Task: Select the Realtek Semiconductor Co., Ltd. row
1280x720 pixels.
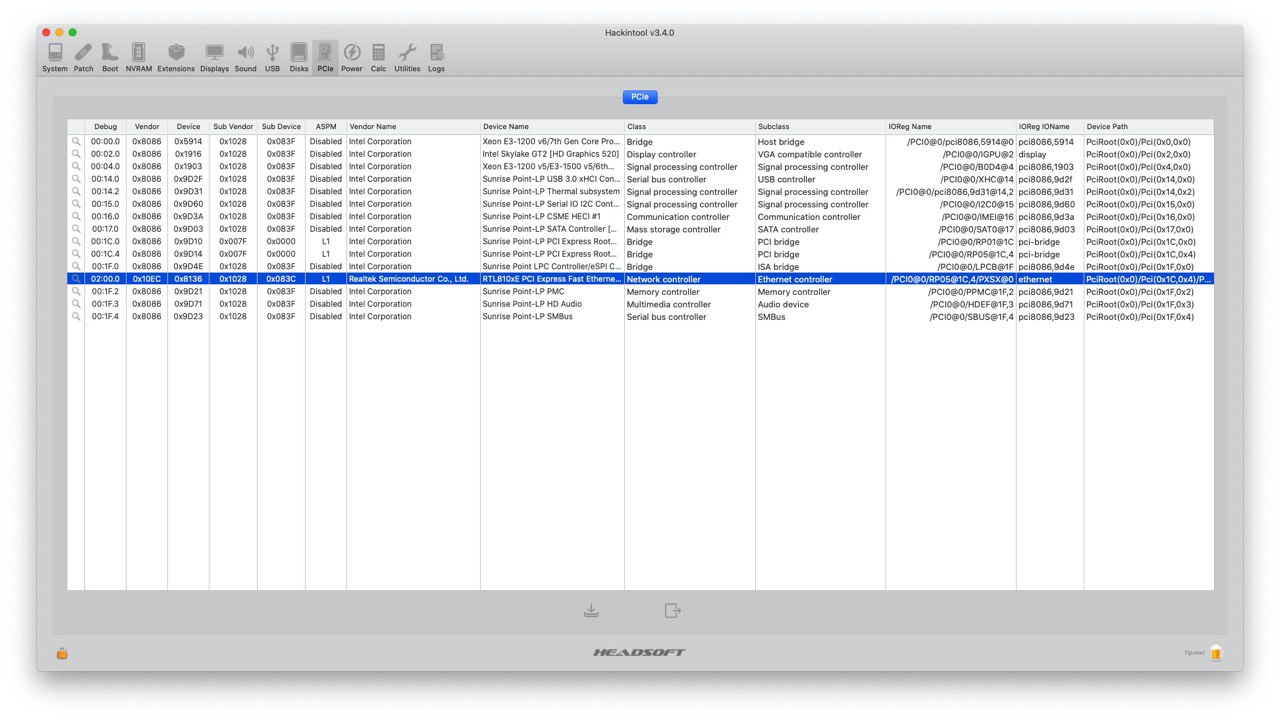Action: click(640, 279)
